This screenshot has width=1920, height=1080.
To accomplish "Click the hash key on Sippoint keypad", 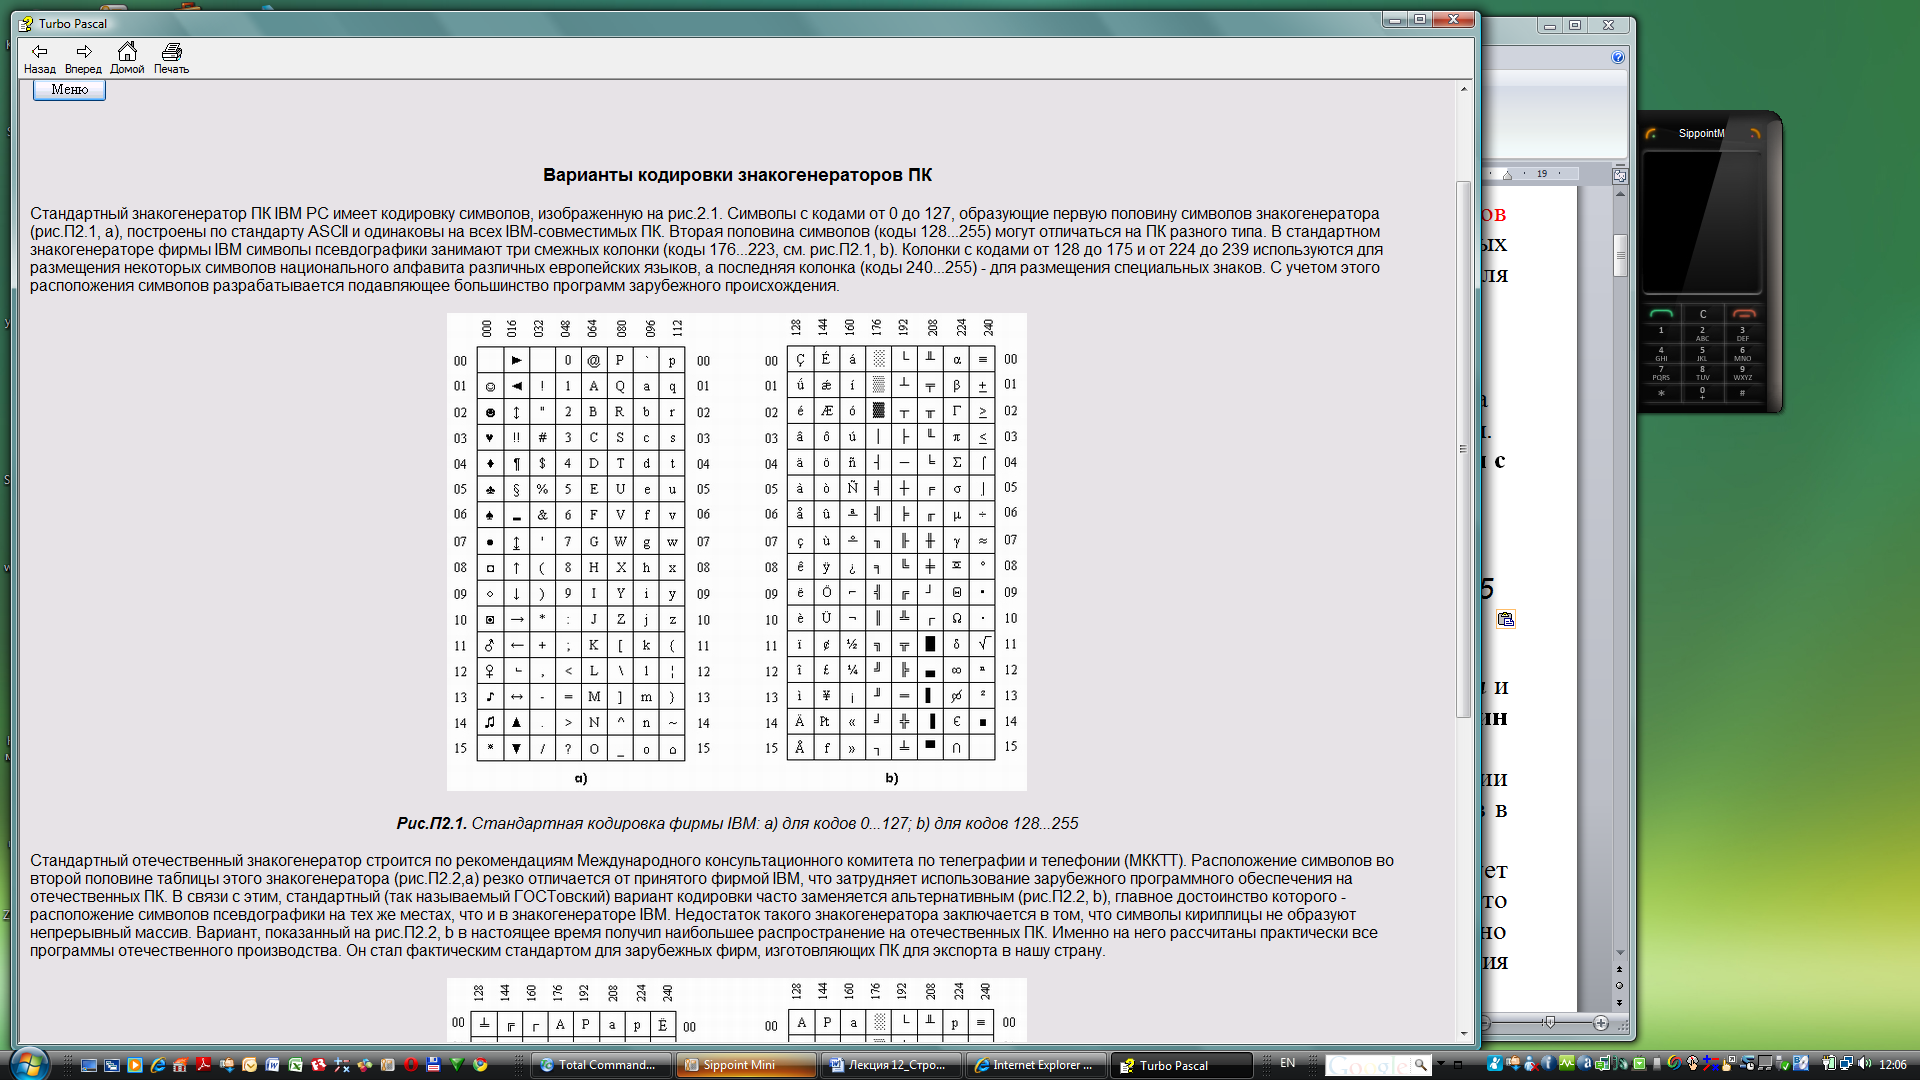I will click(1743, 393).
